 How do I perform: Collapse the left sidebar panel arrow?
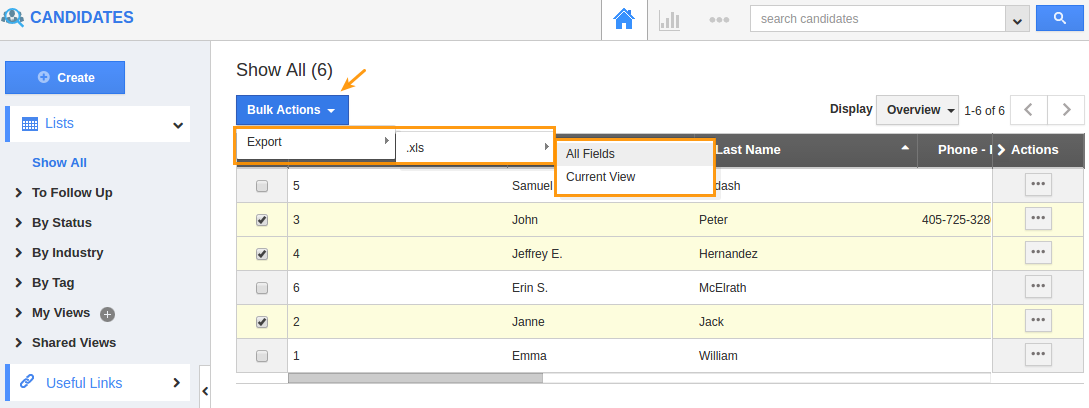pos(204,390)
